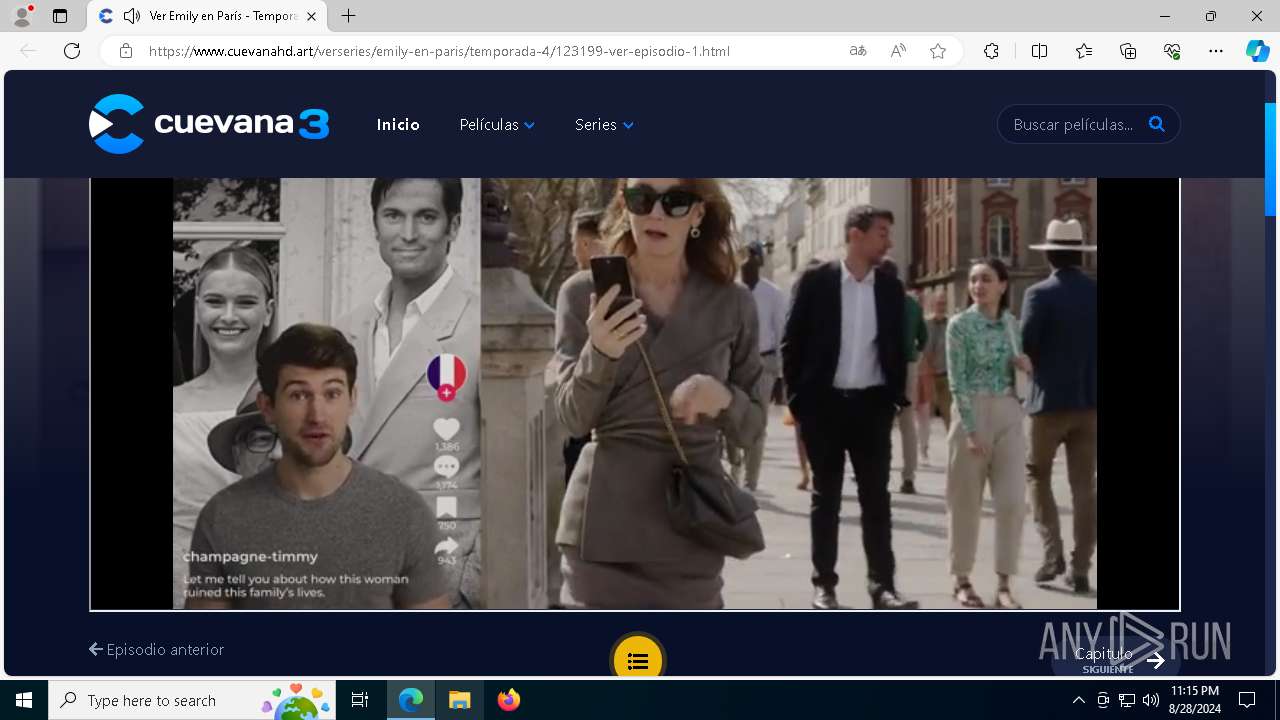Open the Copilot sidebar icon
Image resolution: width=1280 pixels, height=720 pixels.
pos(1257,51)
